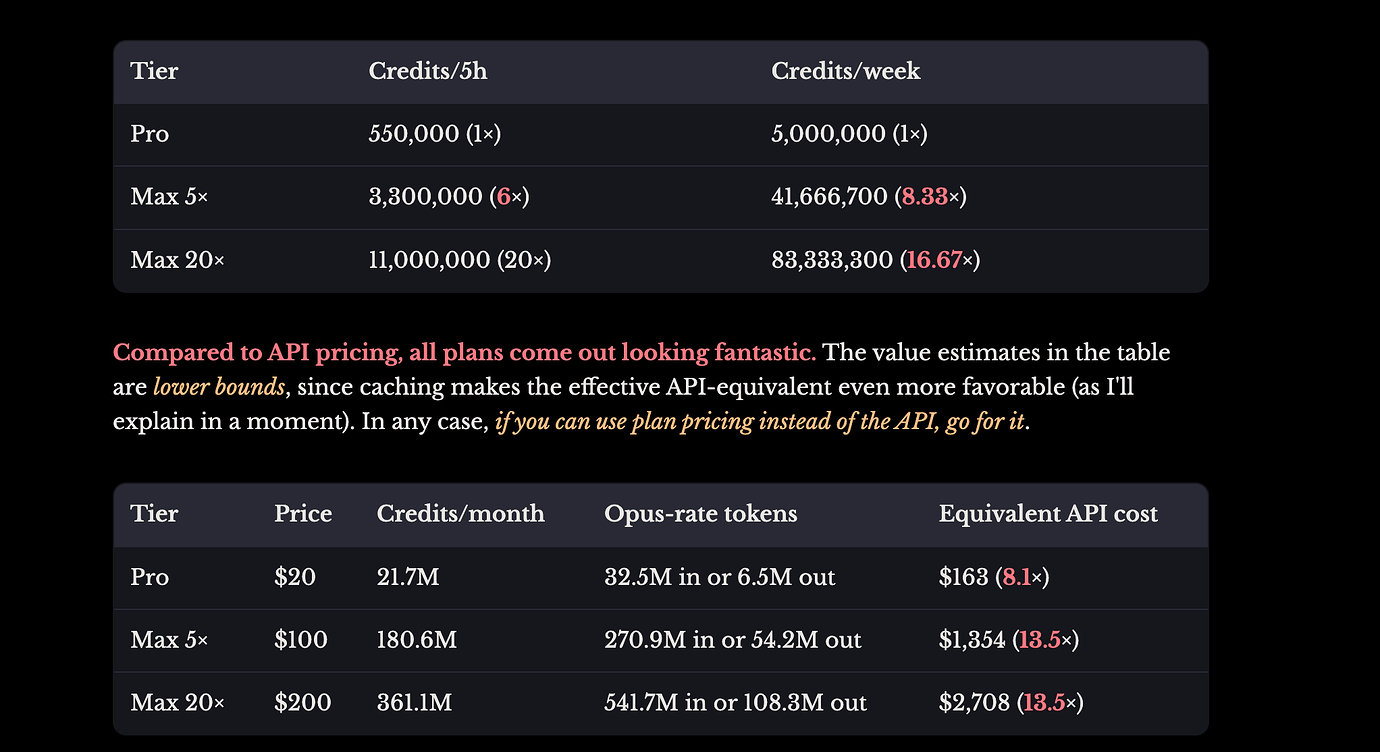The height and width of the screenshot is (752, 1380).
Task: Click the 'Credits/5h' column header
Action: 428,71
